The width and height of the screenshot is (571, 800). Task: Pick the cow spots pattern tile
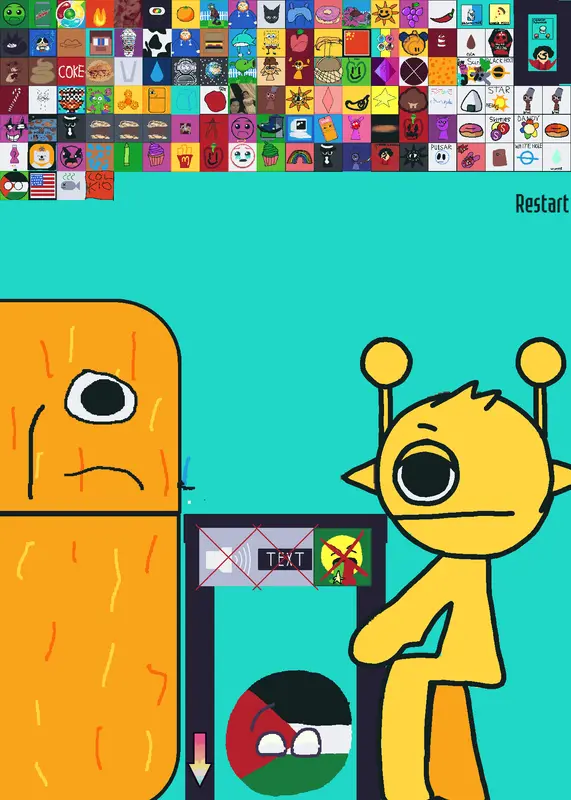coord(157,43)
